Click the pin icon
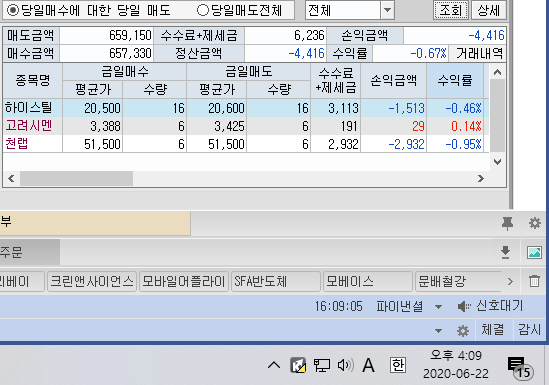The image size is (549, 385). 507,223
